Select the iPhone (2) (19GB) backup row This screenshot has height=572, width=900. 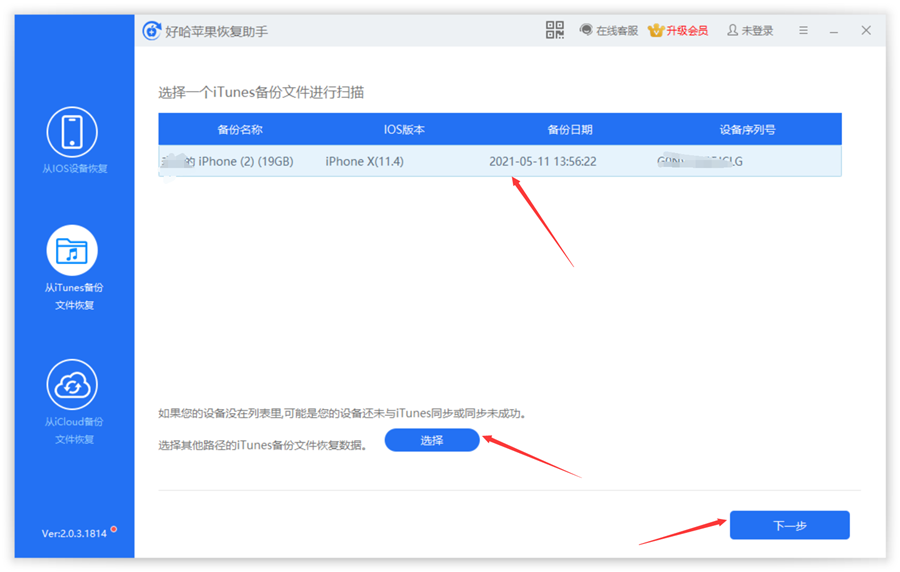pyautogui.click(x=500, y=161)
